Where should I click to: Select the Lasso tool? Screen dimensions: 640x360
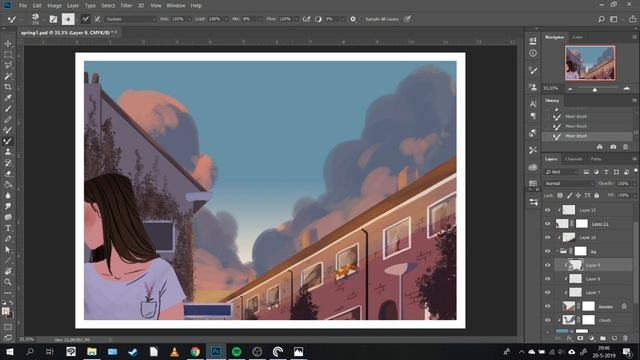coord(8,65)
